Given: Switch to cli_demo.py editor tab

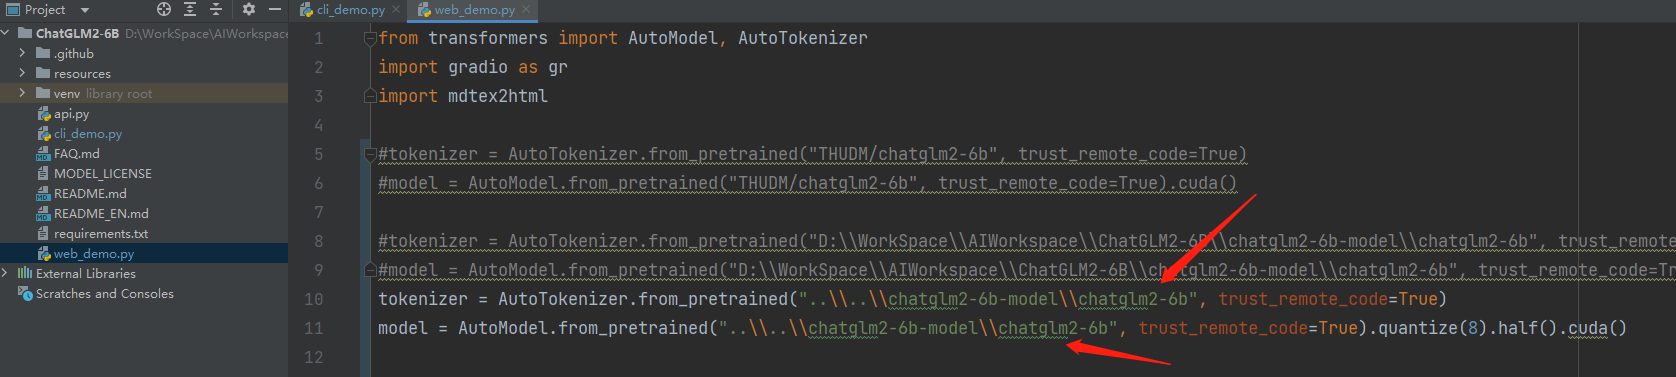Looking at the screenshot, I should [351, 10].
